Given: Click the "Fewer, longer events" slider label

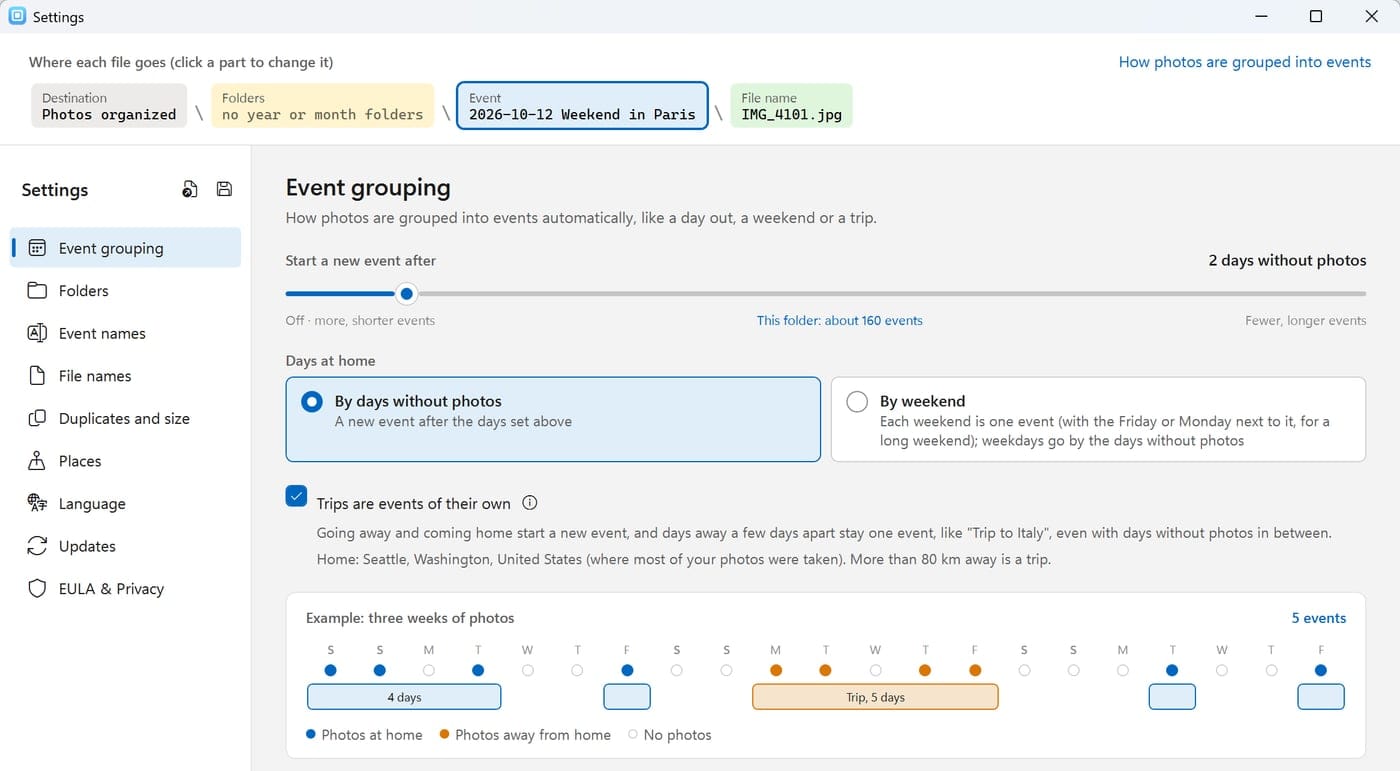Looking at the screenshot, I should coord(1305,321).
